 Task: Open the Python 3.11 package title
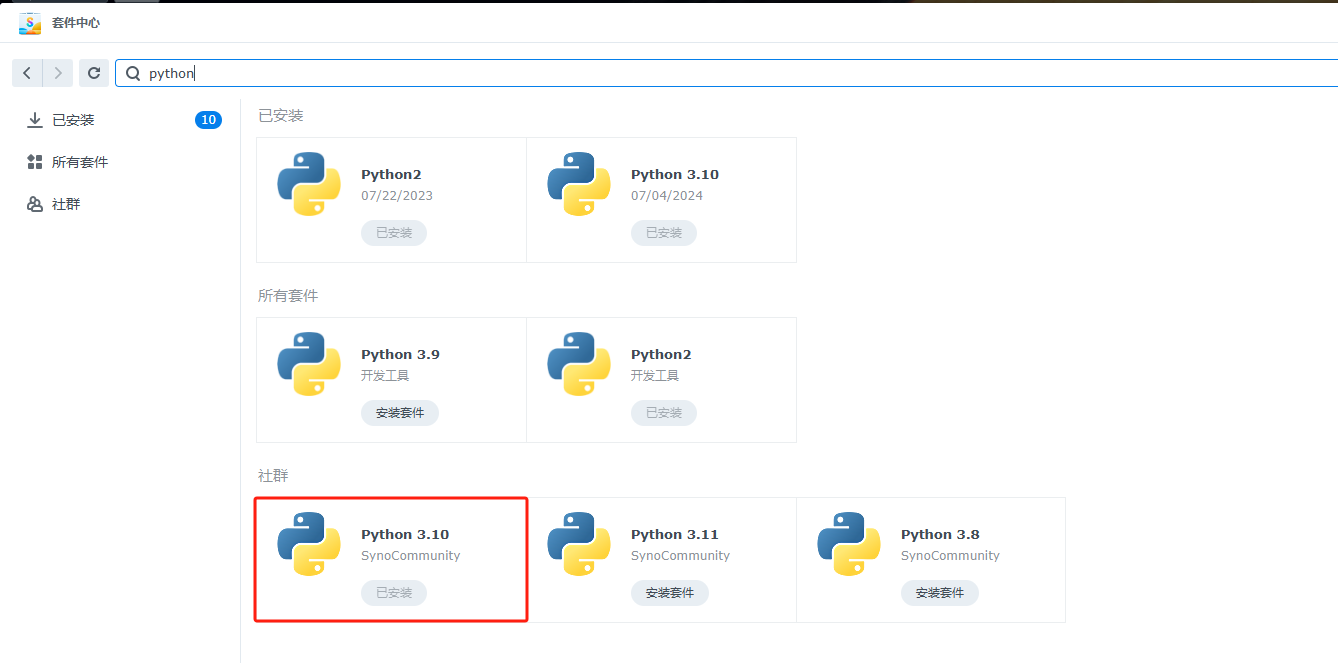(x=675, y=534)
